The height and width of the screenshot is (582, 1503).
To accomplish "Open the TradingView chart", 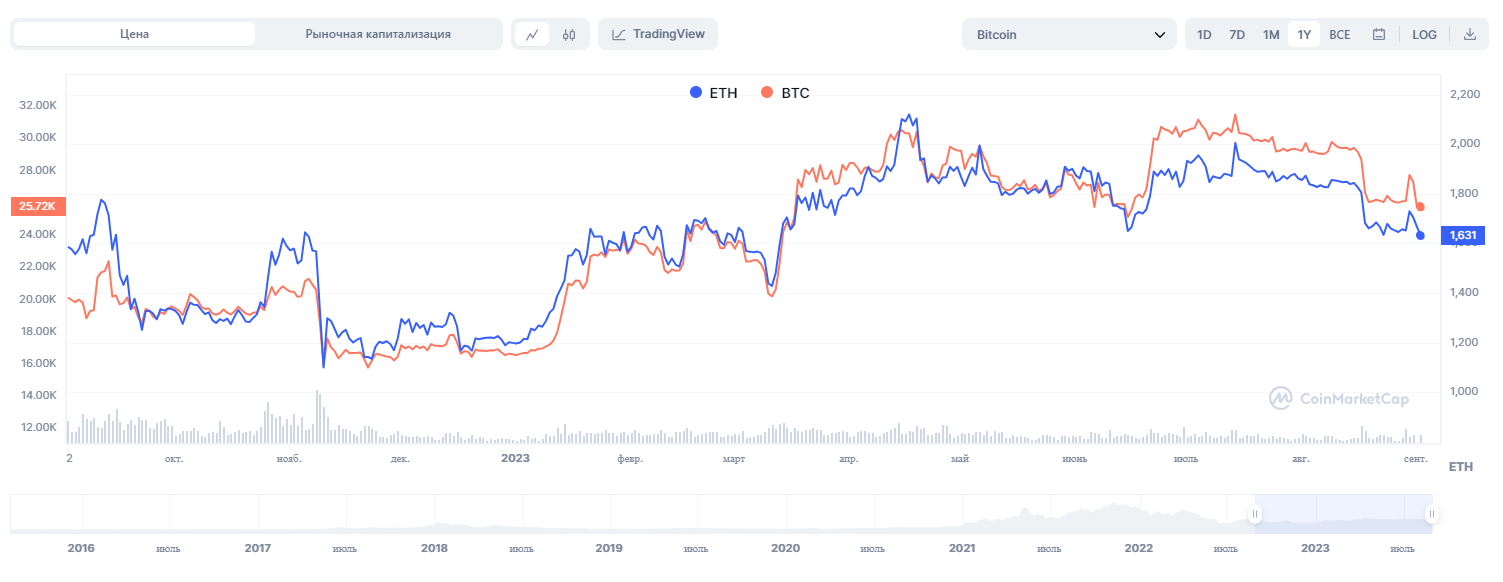I will point(658,34).
